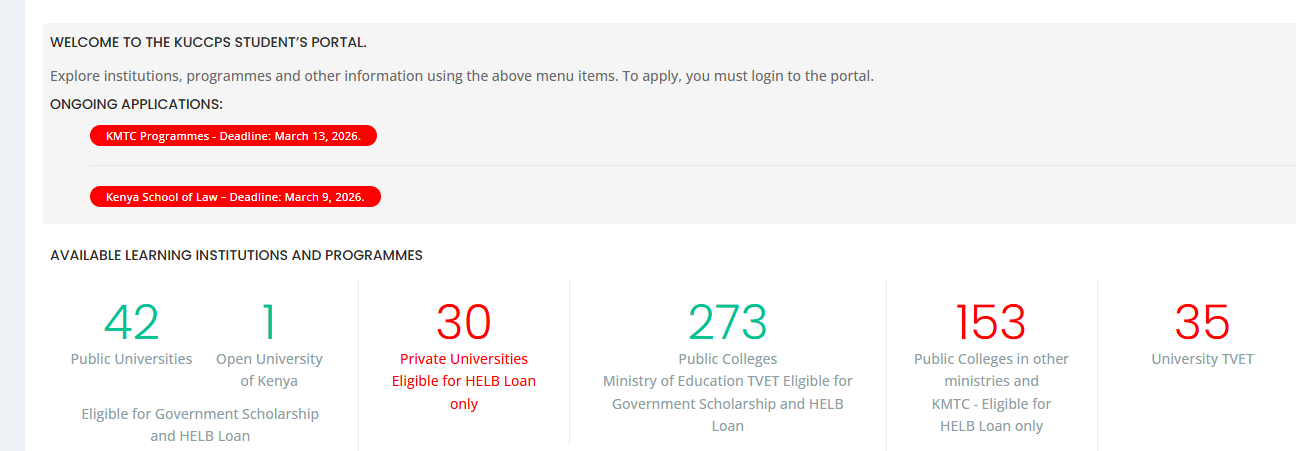
Task: Open the Public Universities label
Action: [131, 359]
